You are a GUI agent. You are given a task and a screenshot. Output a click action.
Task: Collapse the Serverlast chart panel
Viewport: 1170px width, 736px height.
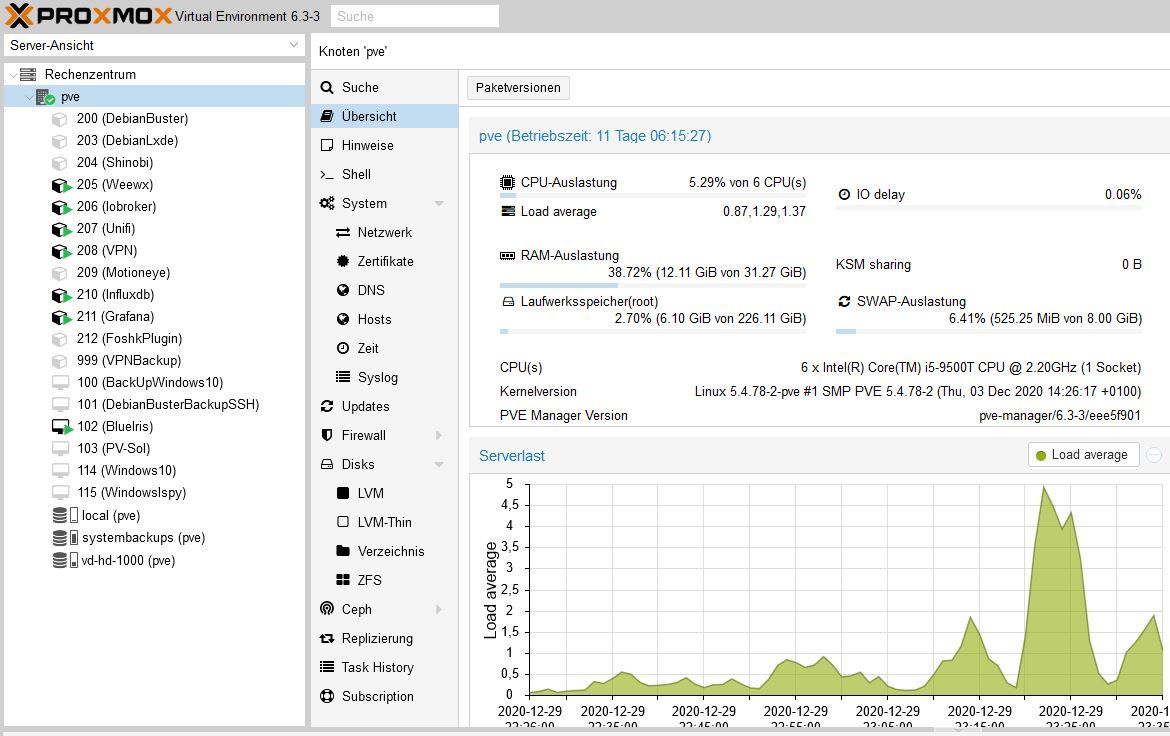pyautogui.click(x=1154, y=455)
